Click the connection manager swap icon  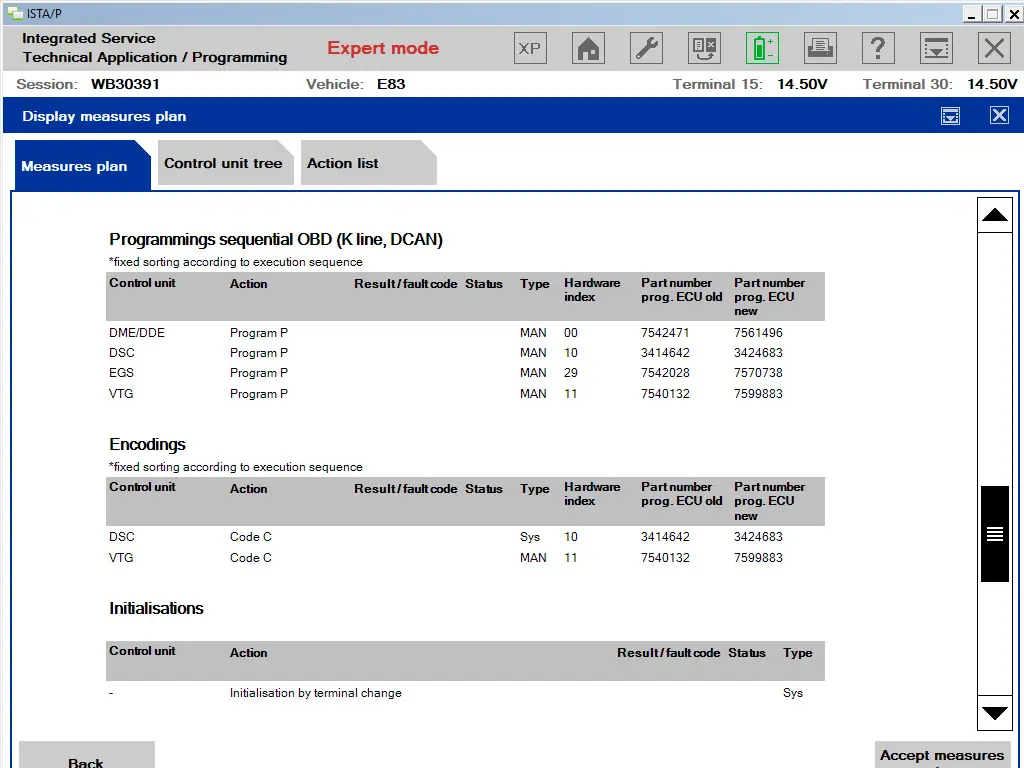(703, 47)
